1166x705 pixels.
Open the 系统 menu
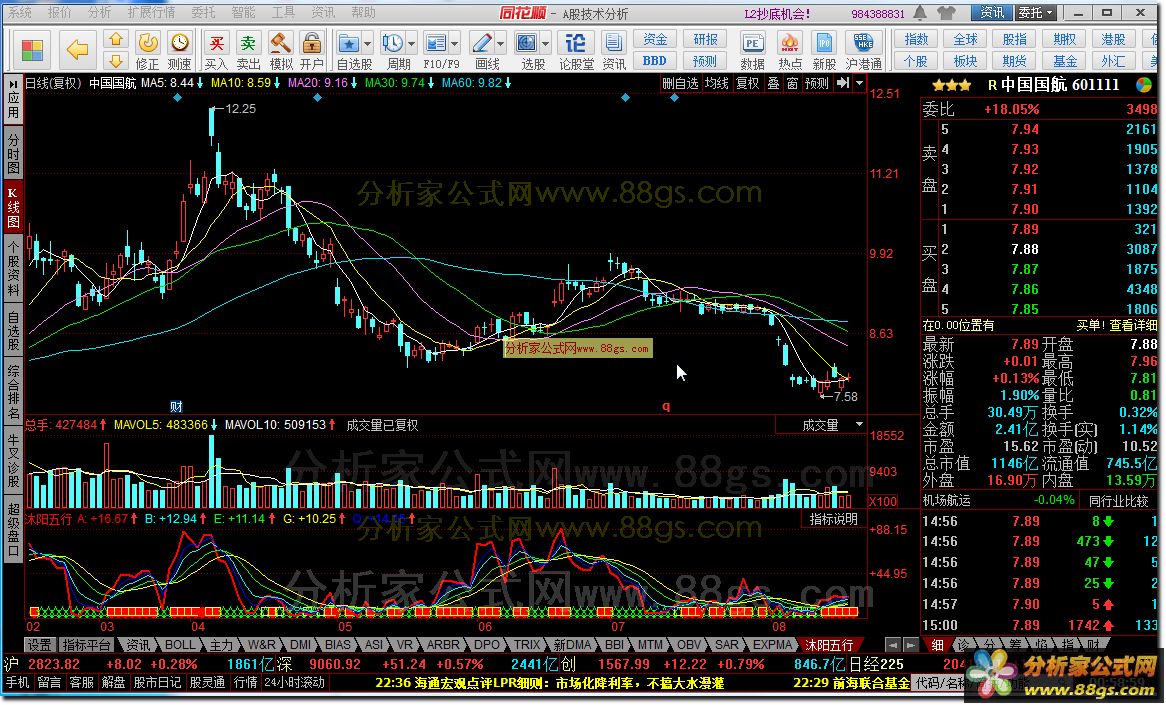[x=19, y=13]
